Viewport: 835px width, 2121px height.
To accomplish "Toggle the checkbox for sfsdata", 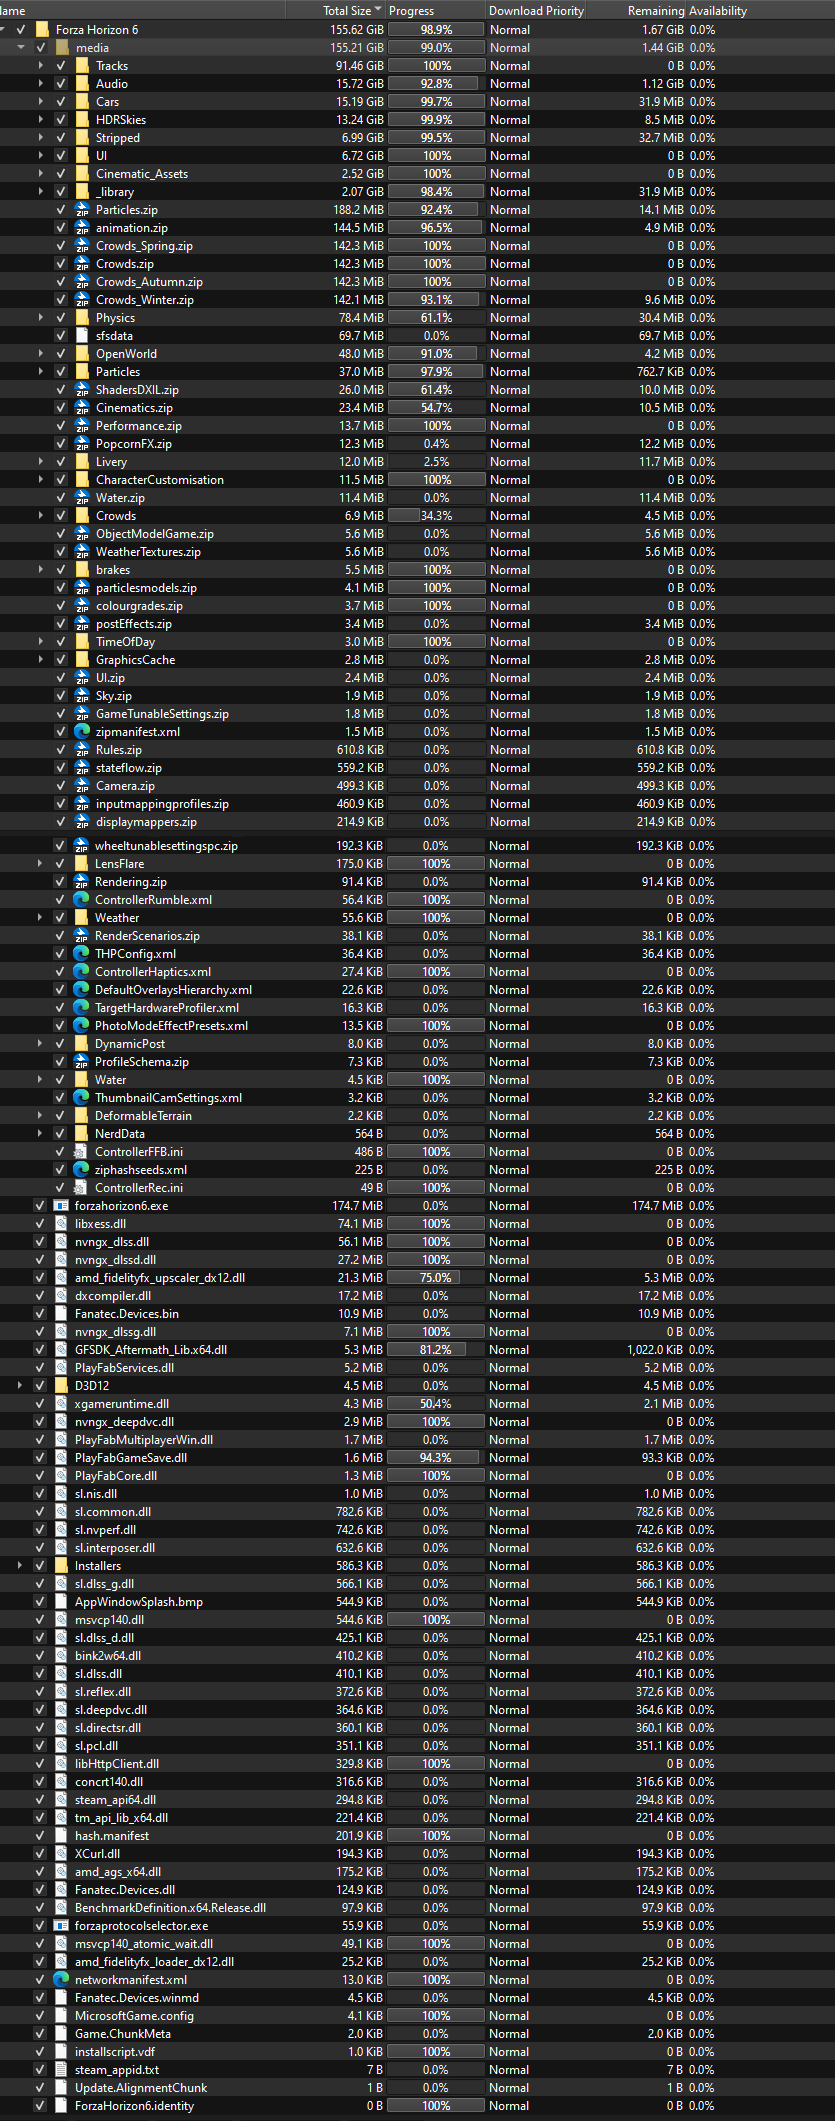I will (x=61, y=336).
